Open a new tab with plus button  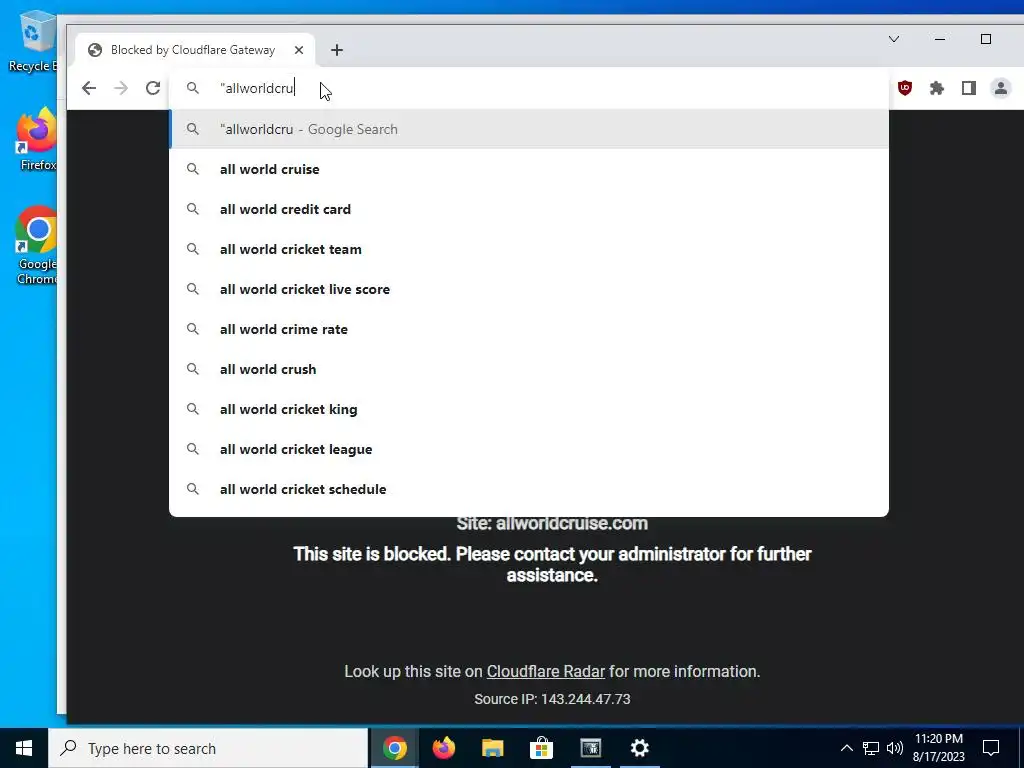coord(337,50)
